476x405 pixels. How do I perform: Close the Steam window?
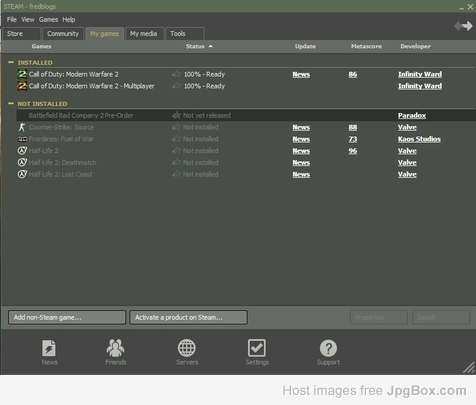tap(470, 7)
